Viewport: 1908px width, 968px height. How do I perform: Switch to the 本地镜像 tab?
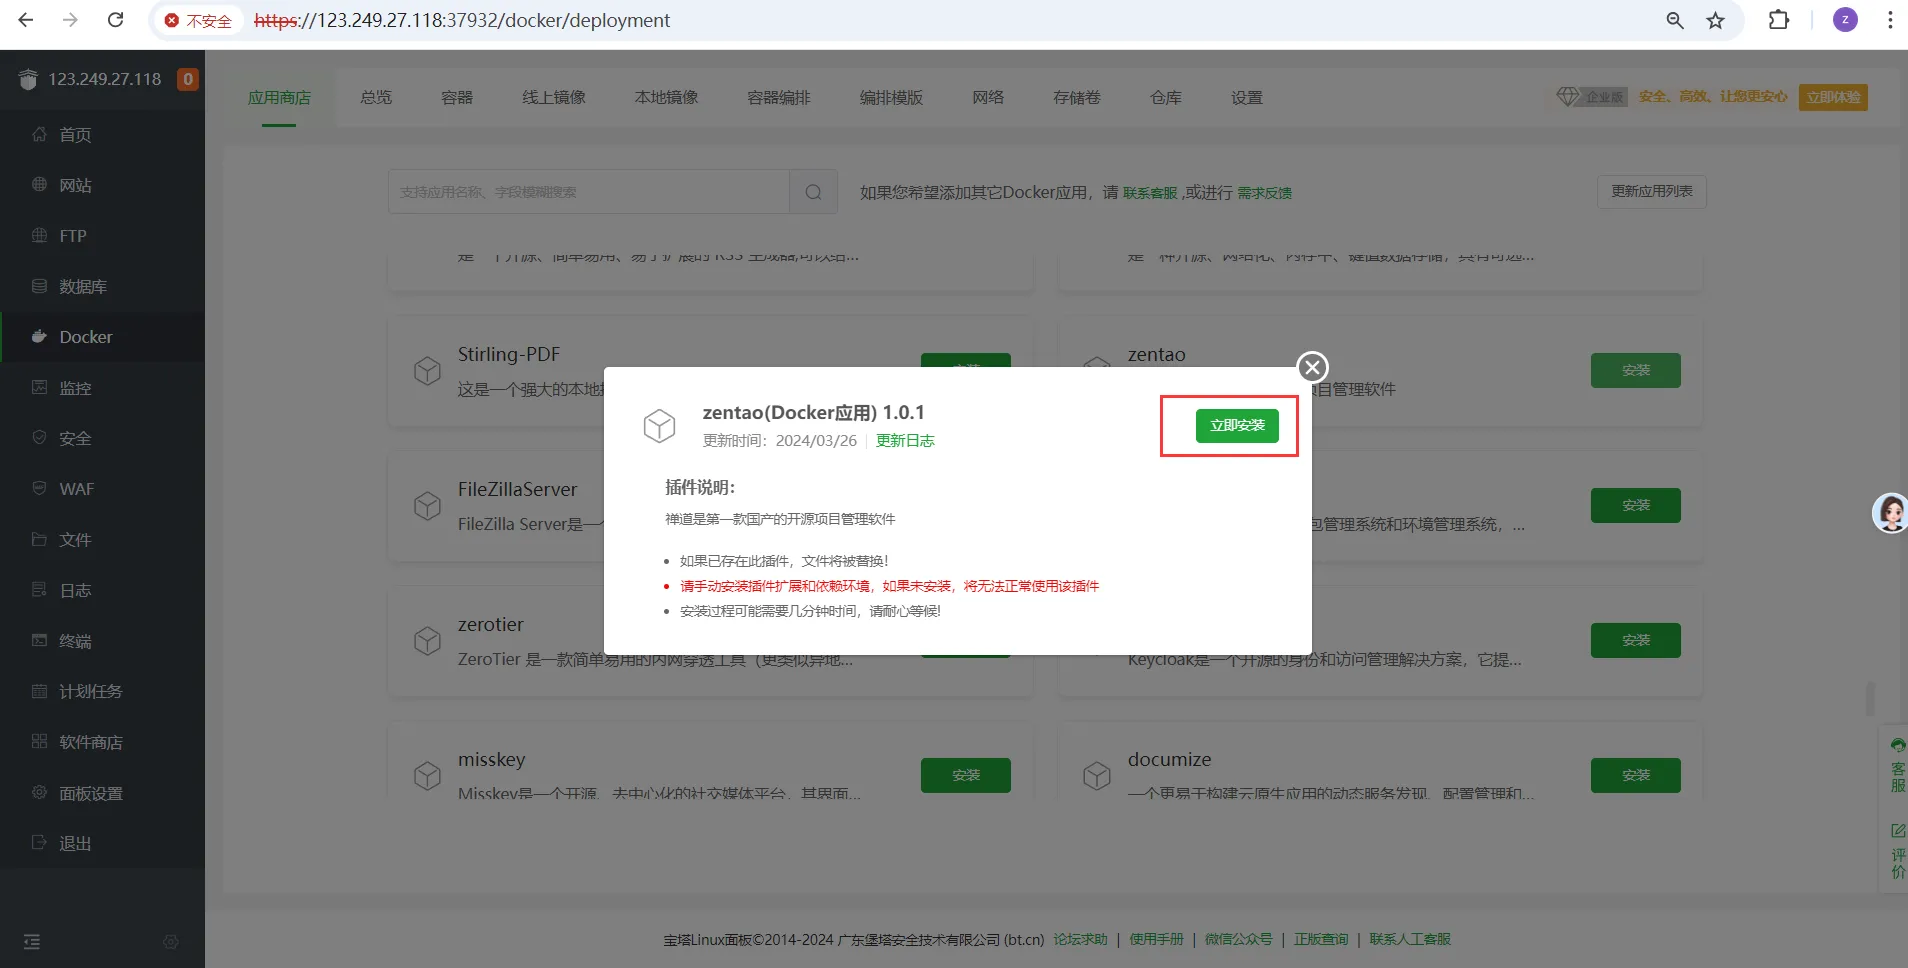tap(666, 98)
